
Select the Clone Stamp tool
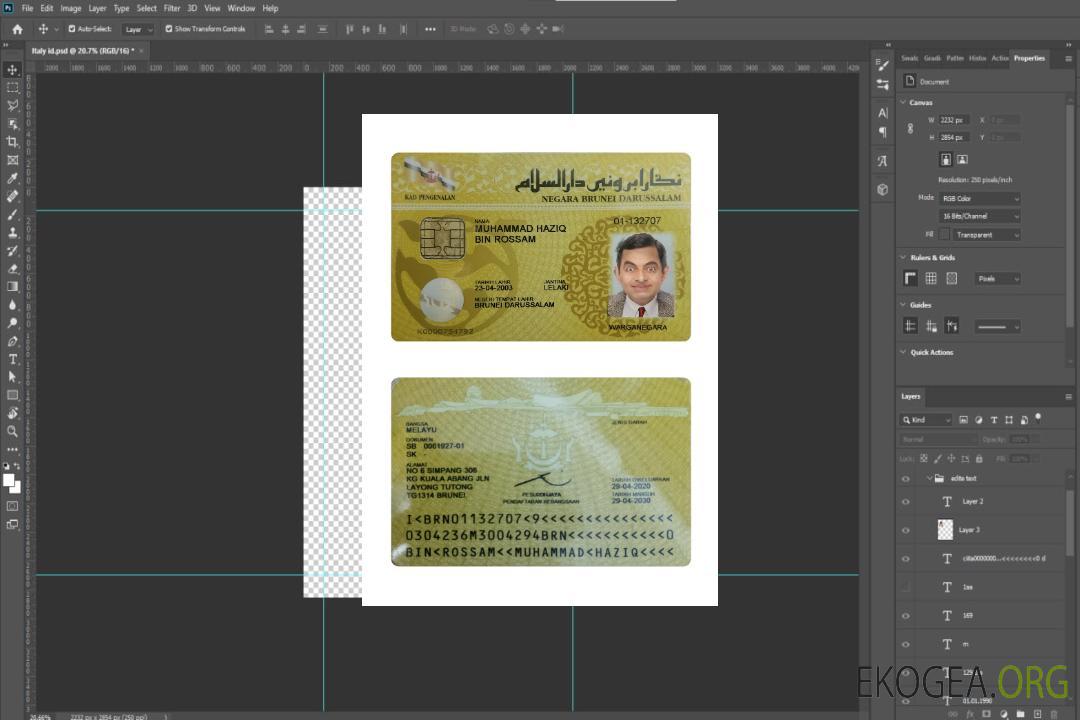(x=12, y=232)
